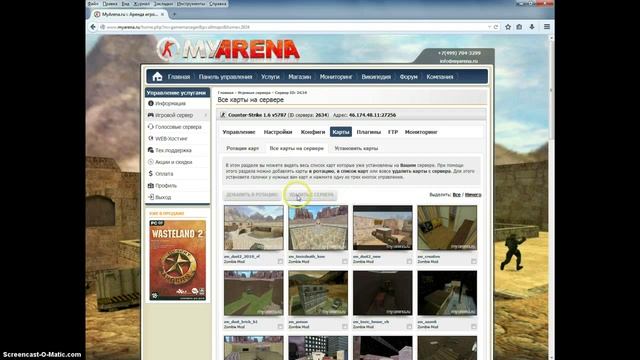640x360 pixels.
Task: Tick the checkbox under the dark assault map
Action: 473,327
